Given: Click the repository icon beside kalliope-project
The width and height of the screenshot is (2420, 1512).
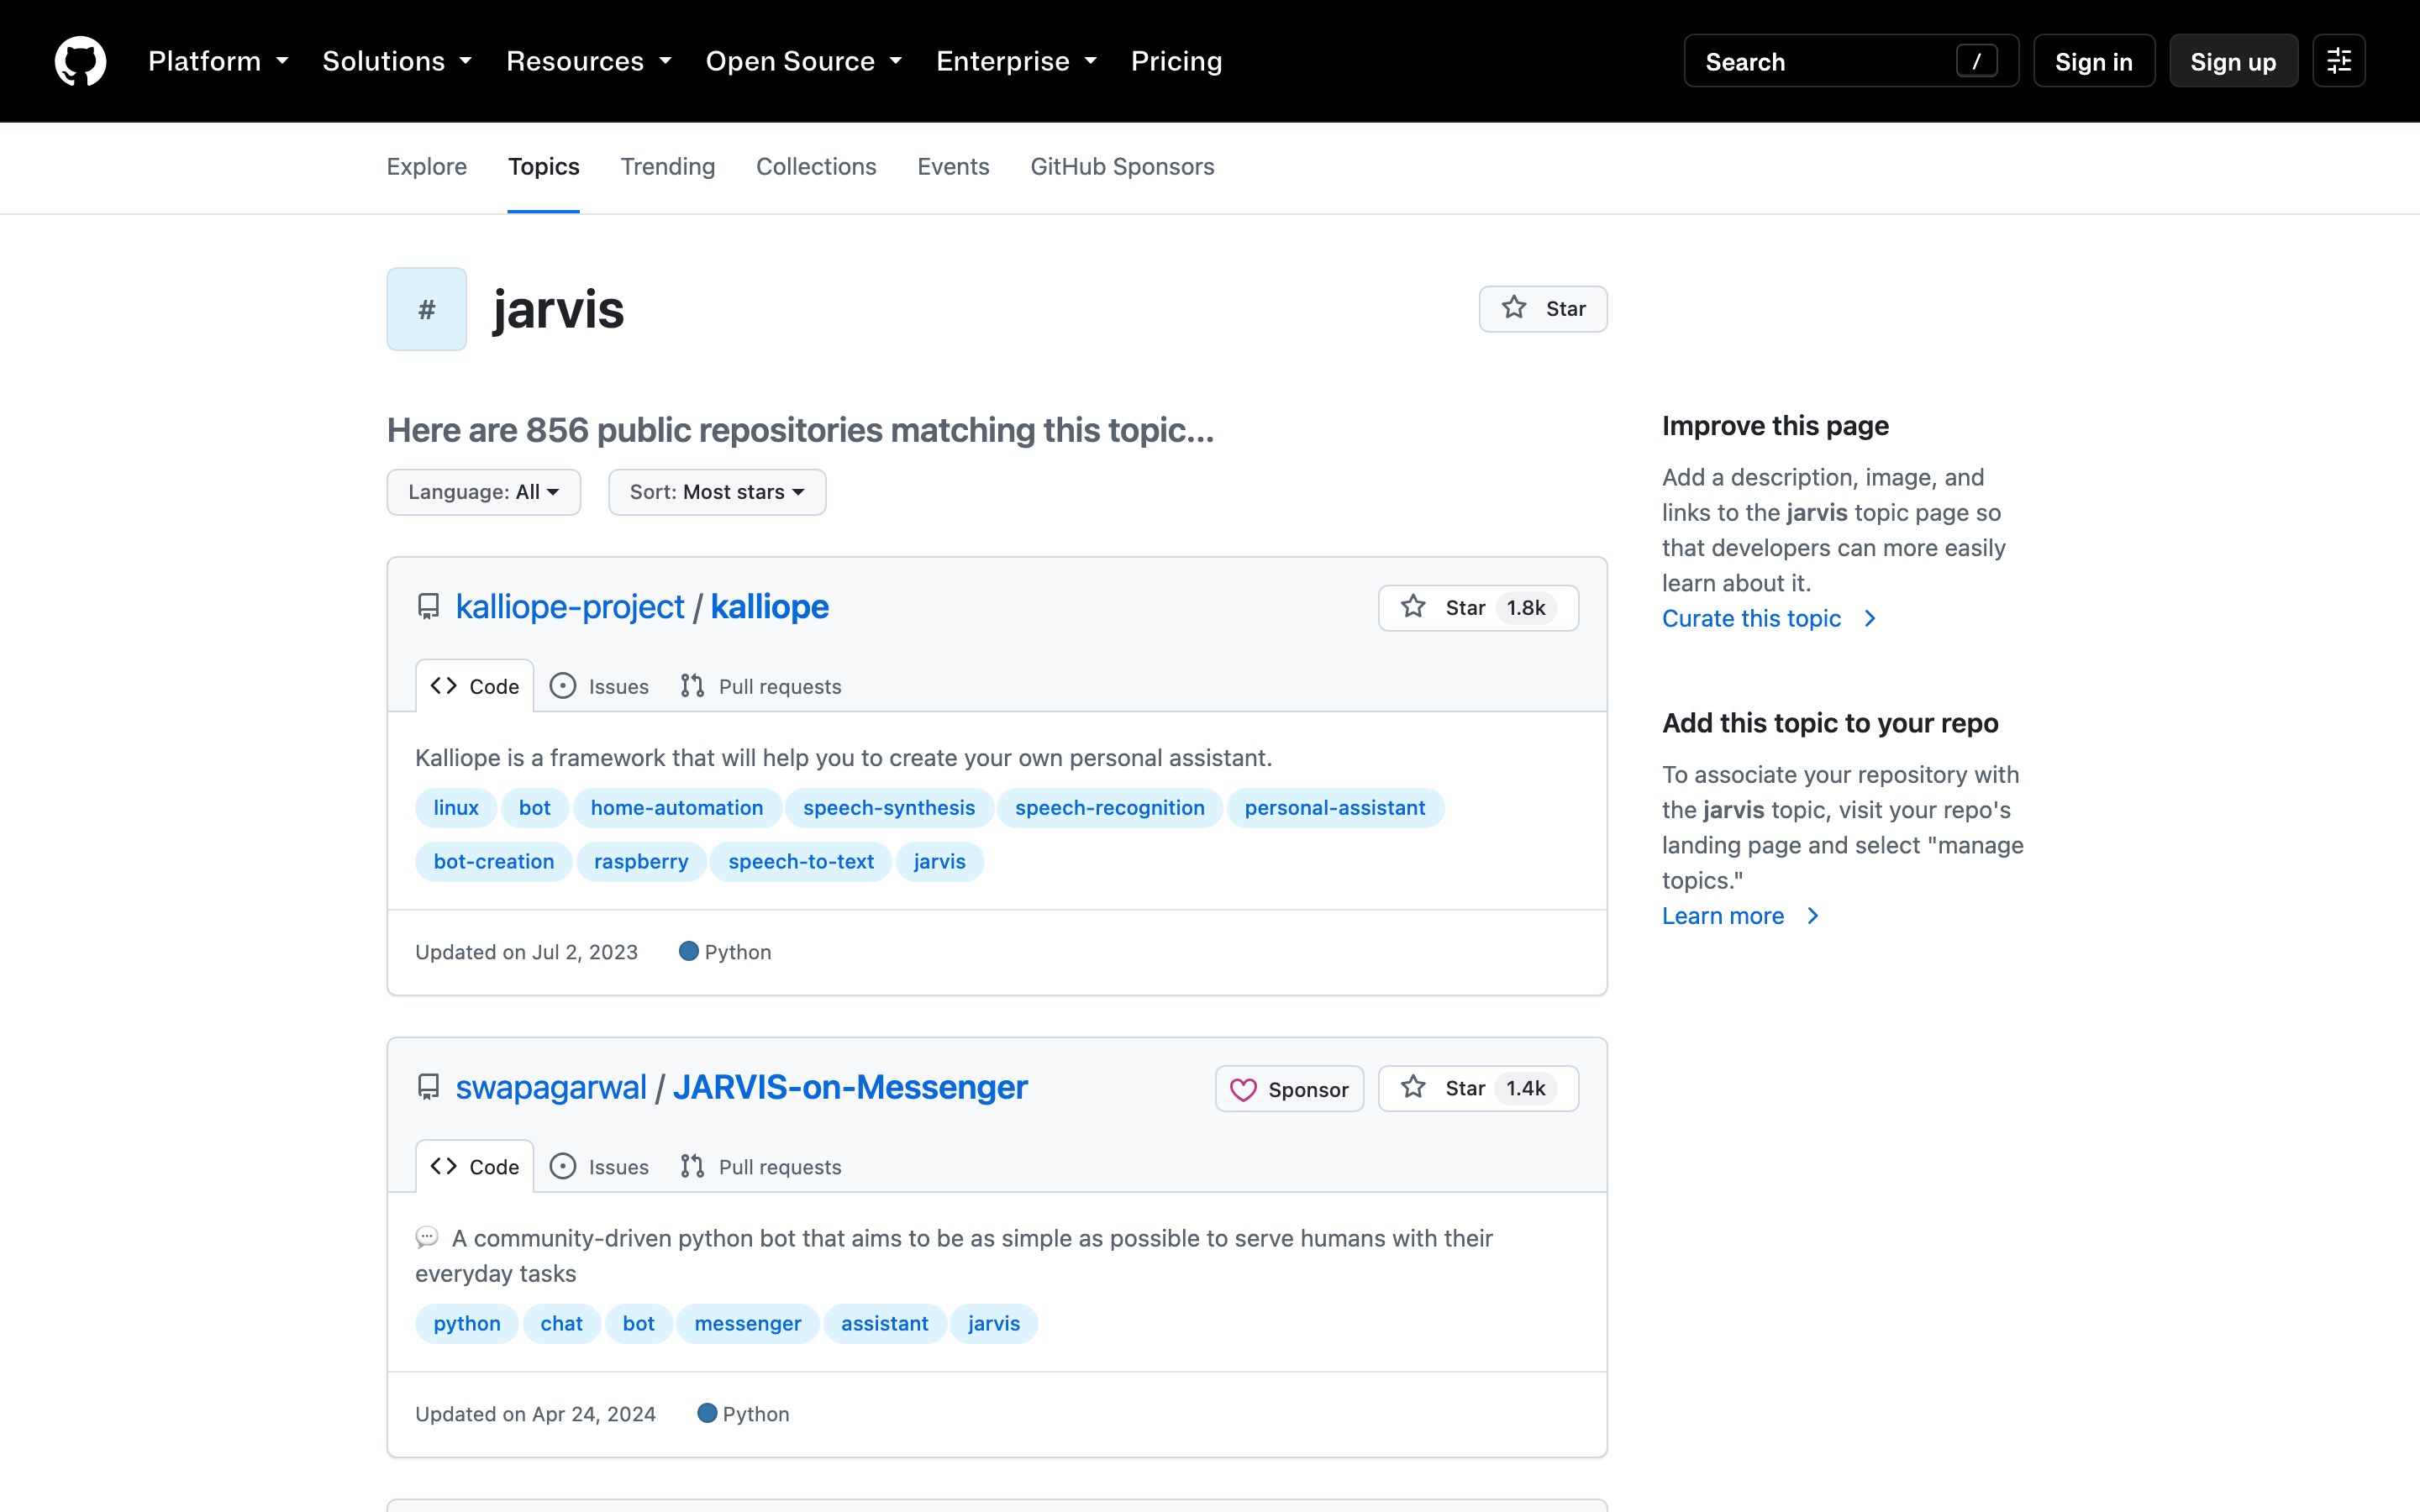Looking at the screenshot, I should 428,607.
